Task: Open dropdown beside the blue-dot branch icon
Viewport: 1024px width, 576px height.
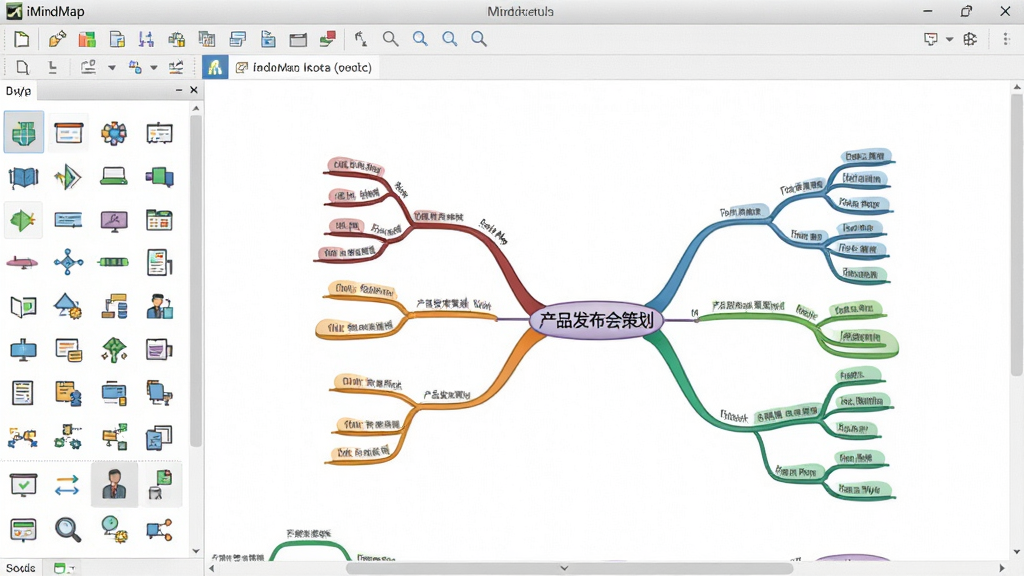Action: click(x=154, y=67)
